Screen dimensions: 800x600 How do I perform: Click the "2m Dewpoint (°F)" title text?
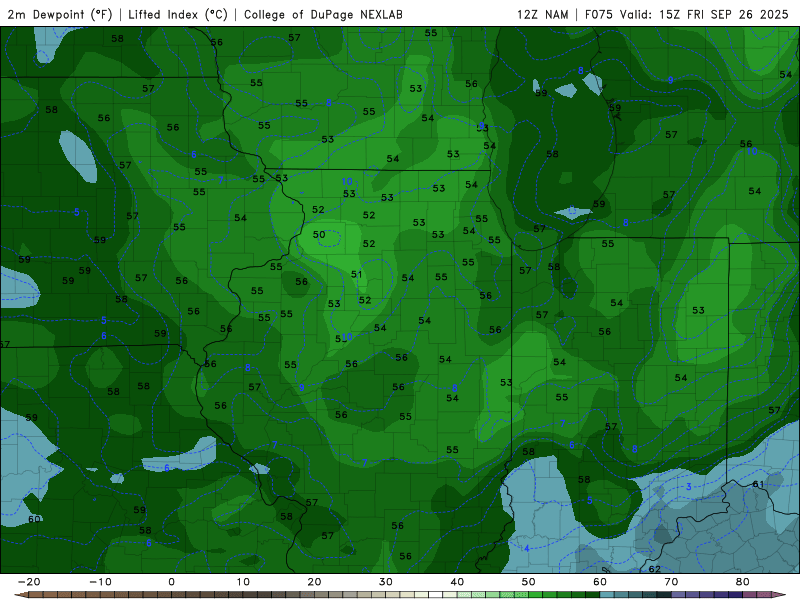[x=60, y=14]
